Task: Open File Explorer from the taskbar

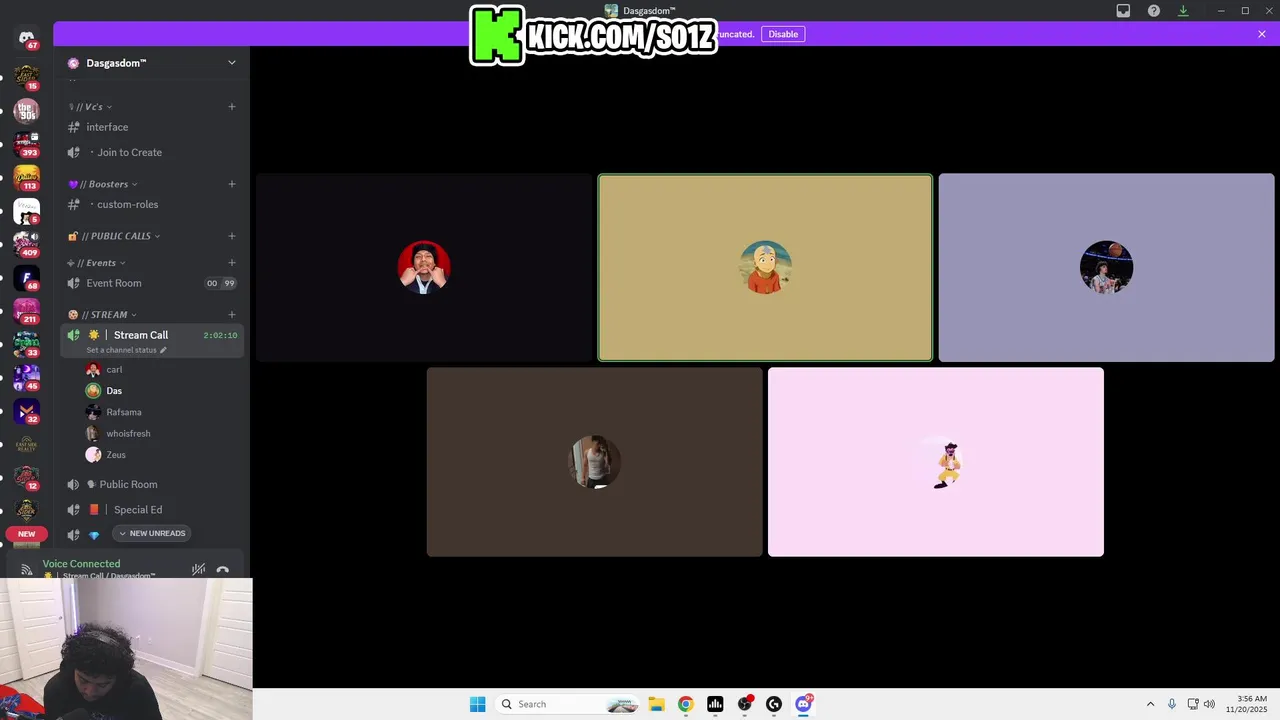Action: click(x=656, y=704)
